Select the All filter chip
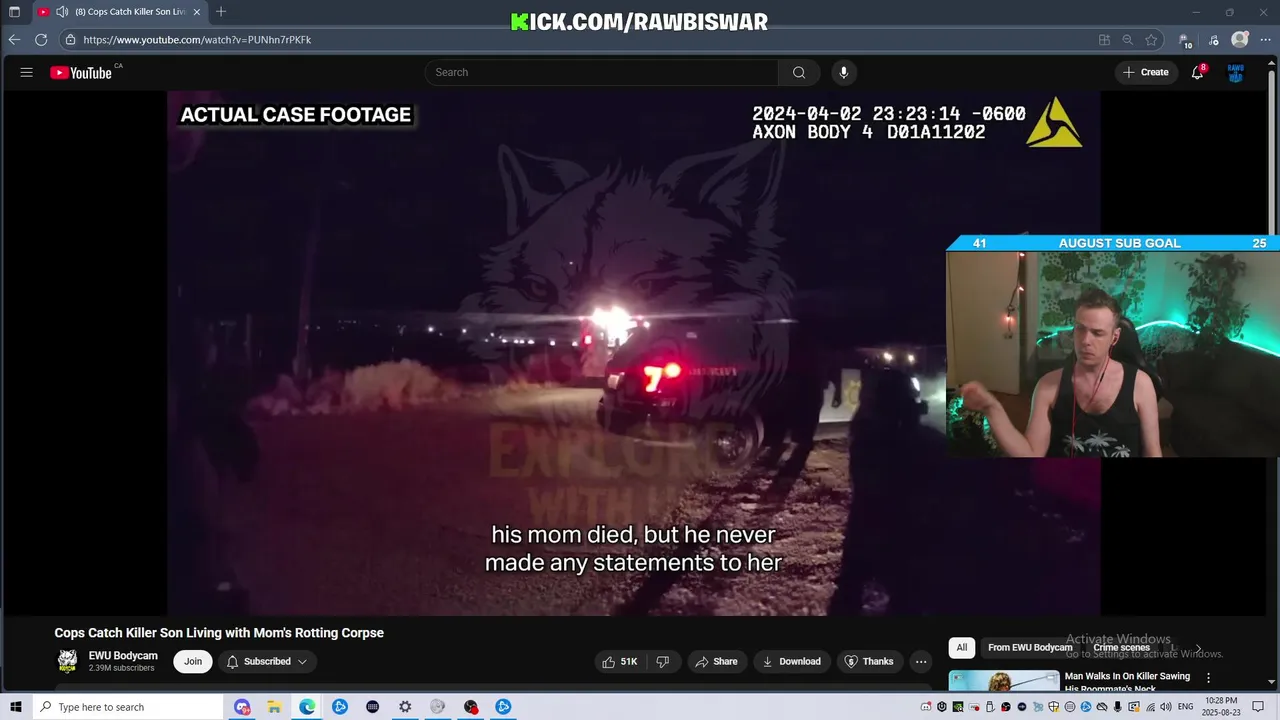Viewport: 1280px width, 720px height. 962,647
